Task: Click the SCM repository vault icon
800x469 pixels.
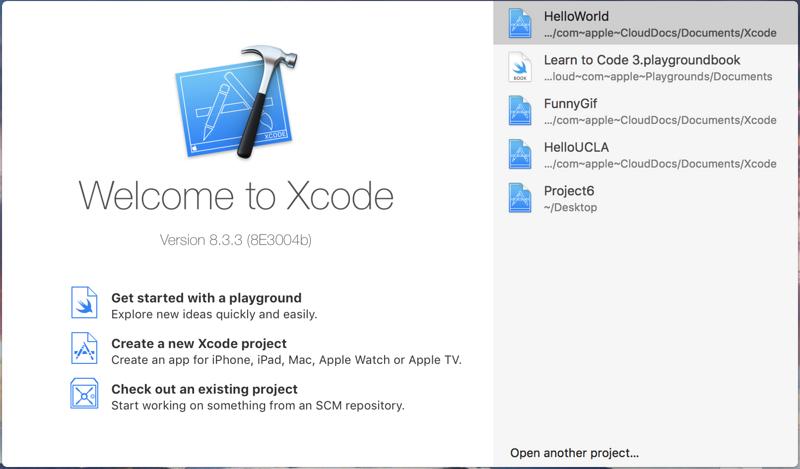Action: [x=84, y=393]
